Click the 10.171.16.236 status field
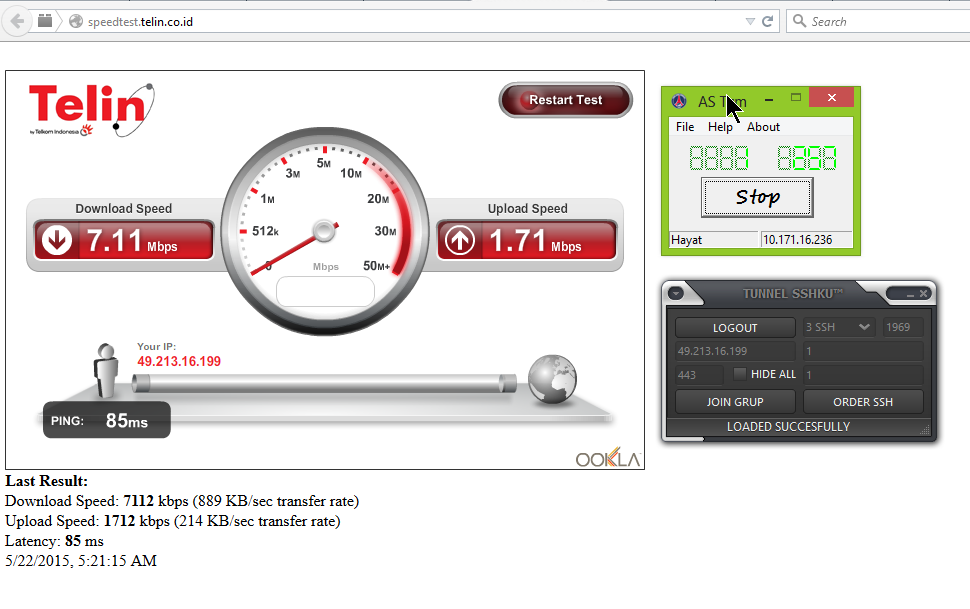 tap(806, 240)
